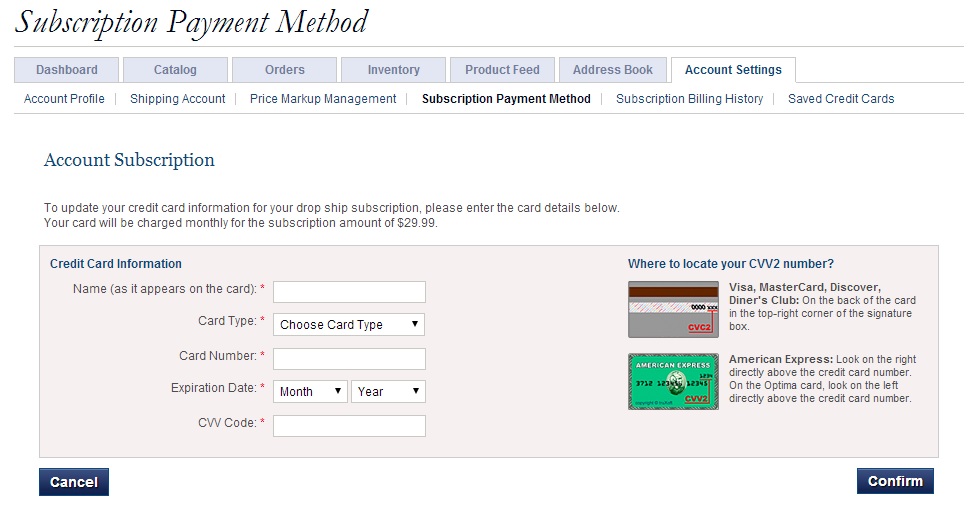Focus the name on card field
This screenshot has width=977, height=522.
[350, 292]
